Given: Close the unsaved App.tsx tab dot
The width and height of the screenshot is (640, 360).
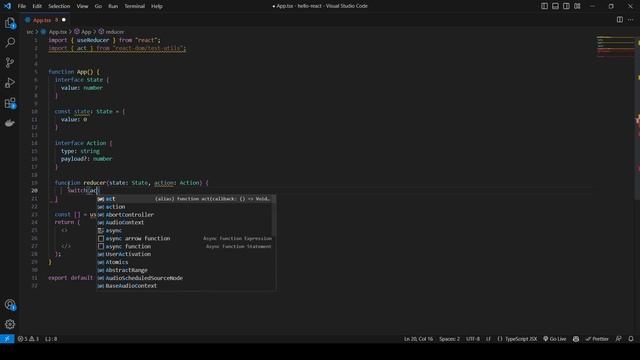Looking at the screenshot, I should click(64, 20).
